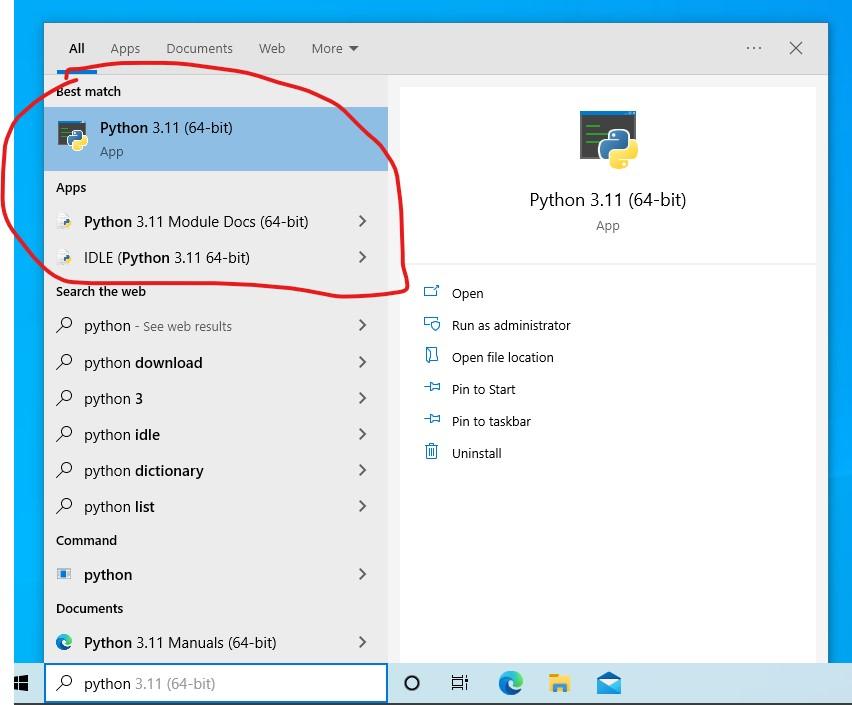Click the Pin to taskbar pin icon
Image resolution: width=852 pixels, height=705 pixels.
click(x=432, y=419)
